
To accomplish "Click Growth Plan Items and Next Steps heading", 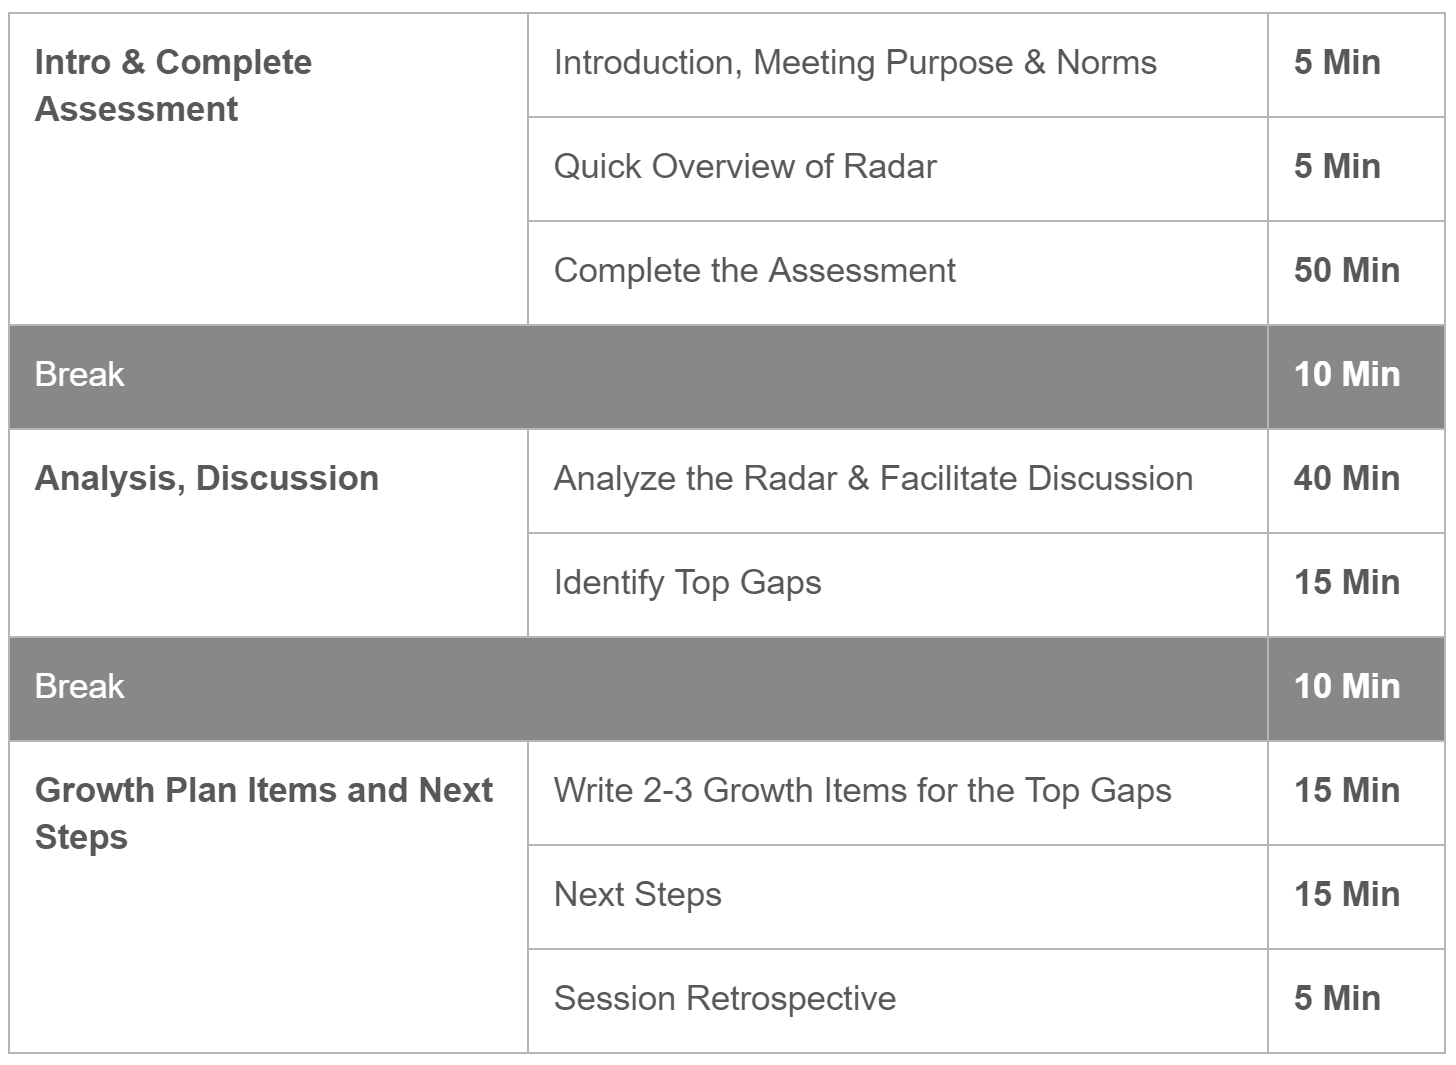I will [x=264, y=813].
